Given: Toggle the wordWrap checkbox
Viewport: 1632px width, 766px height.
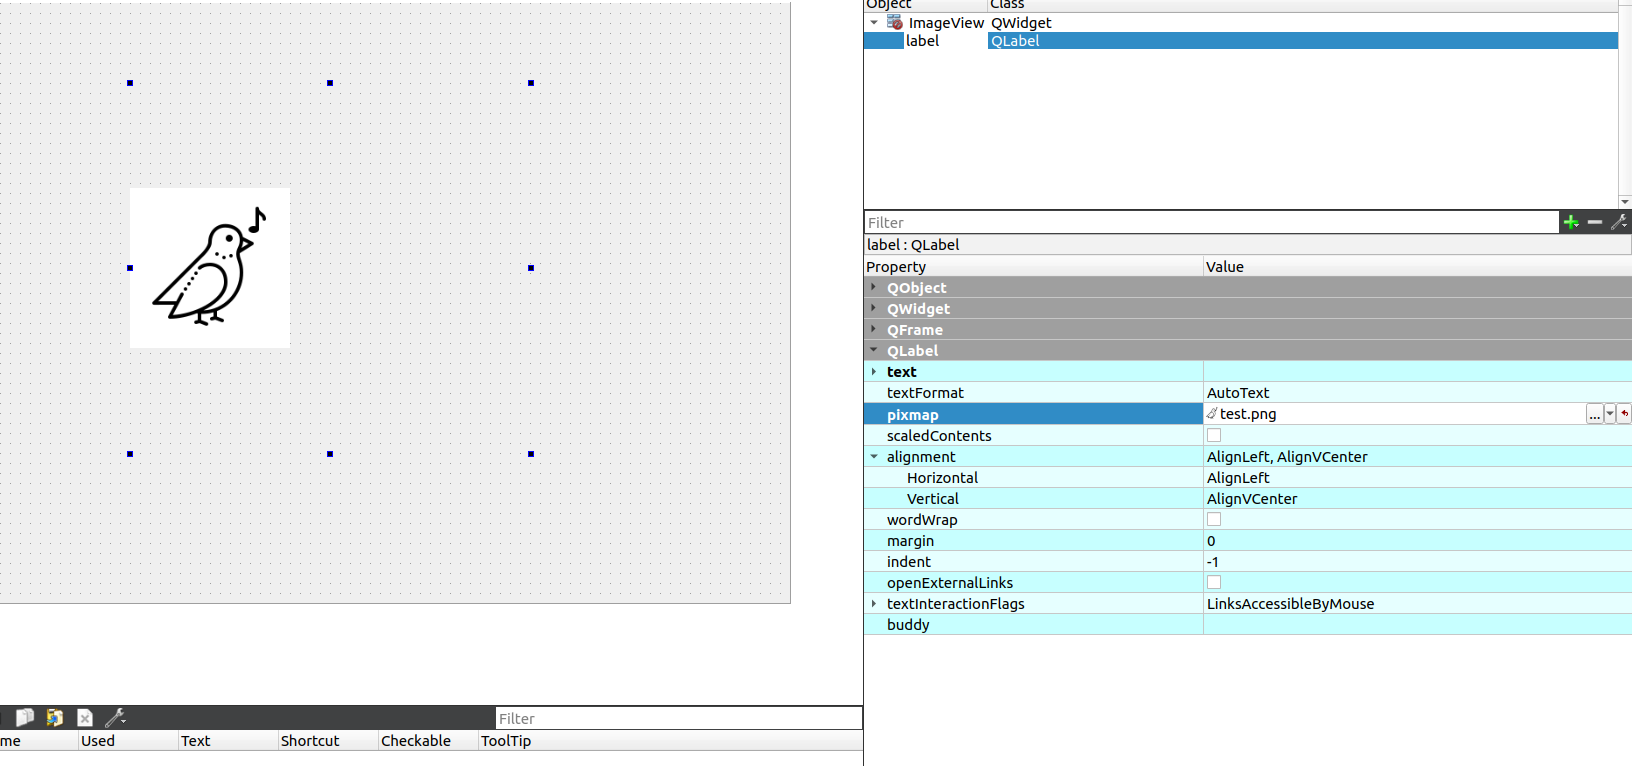Looking at the screenshot, I should [x=1214, y=519].
